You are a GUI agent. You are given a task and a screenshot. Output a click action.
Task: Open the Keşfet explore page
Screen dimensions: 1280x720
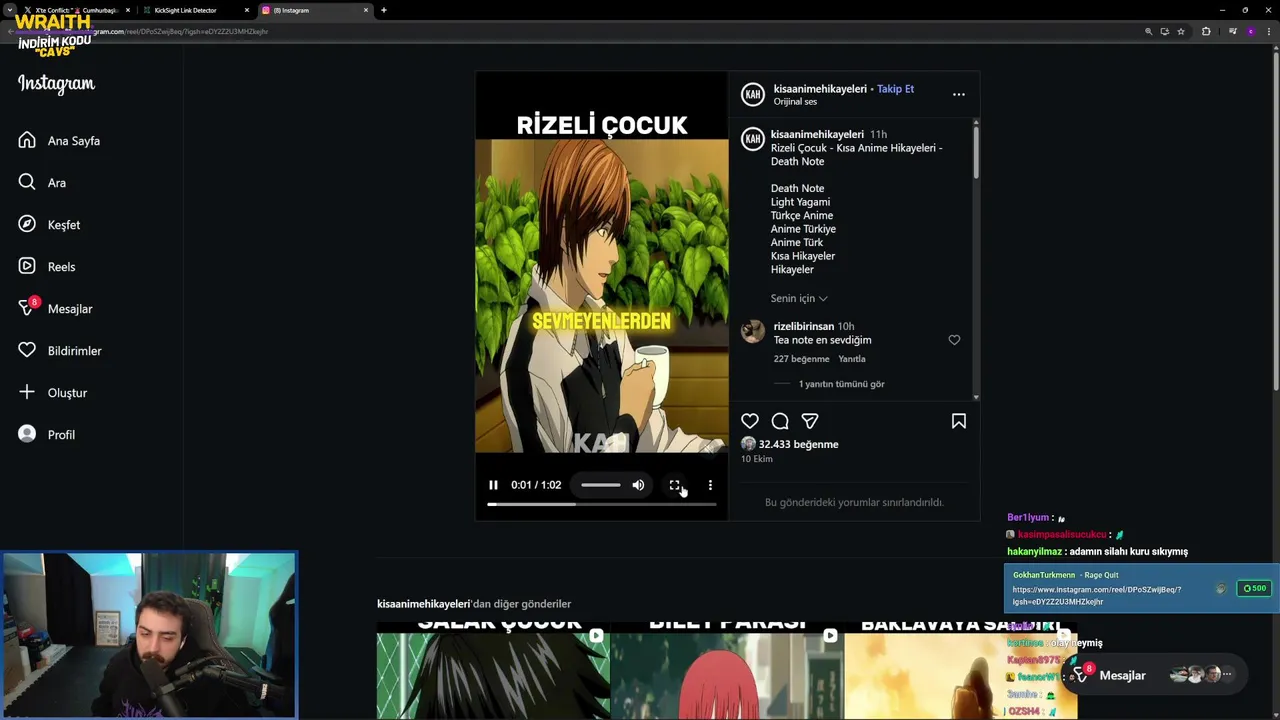[x=50, y=225]
